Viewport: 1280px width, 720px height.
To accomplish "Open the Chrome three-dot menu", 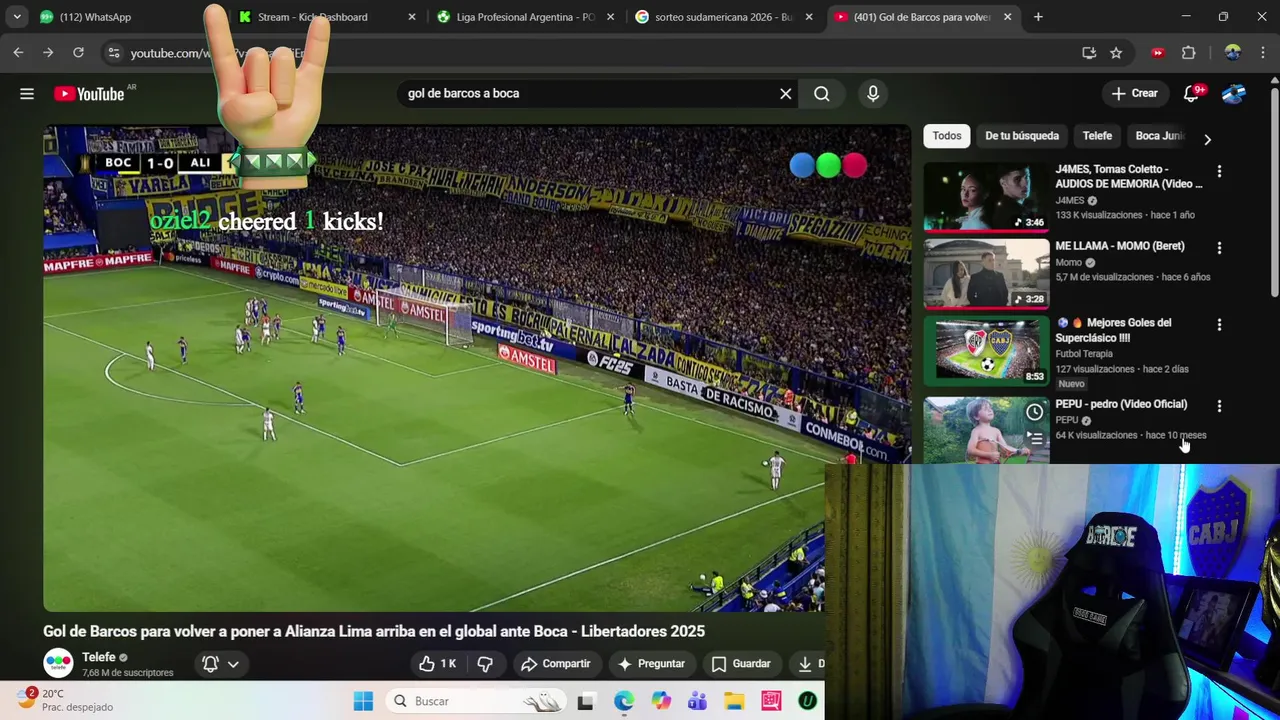I will point(1264,53).
